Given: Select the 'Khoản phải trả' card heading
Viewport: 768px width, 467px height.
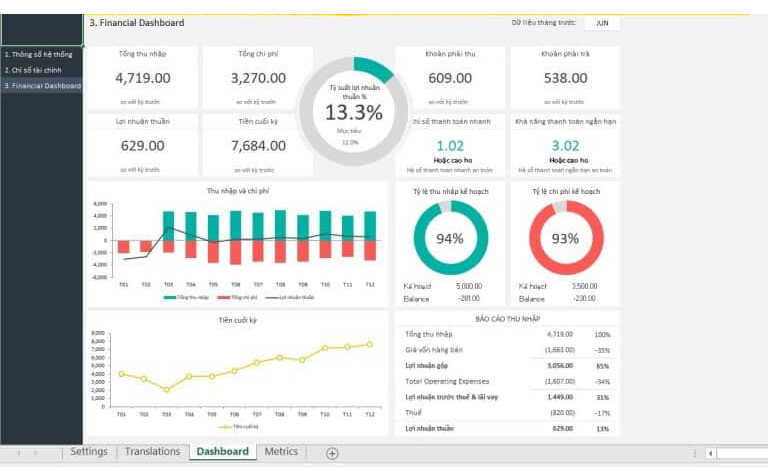Looking at the screenshot, I should click(566, 53).
